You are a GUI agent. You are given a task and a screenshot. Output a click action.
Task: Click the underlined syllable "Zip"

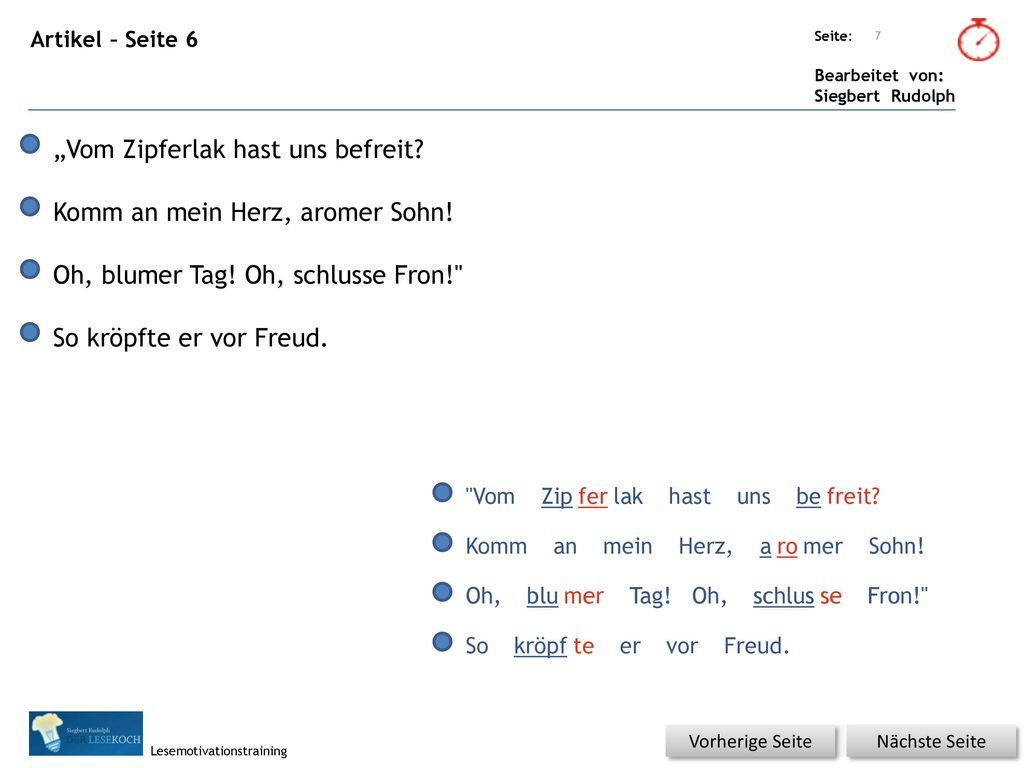(x=556, y=496)
